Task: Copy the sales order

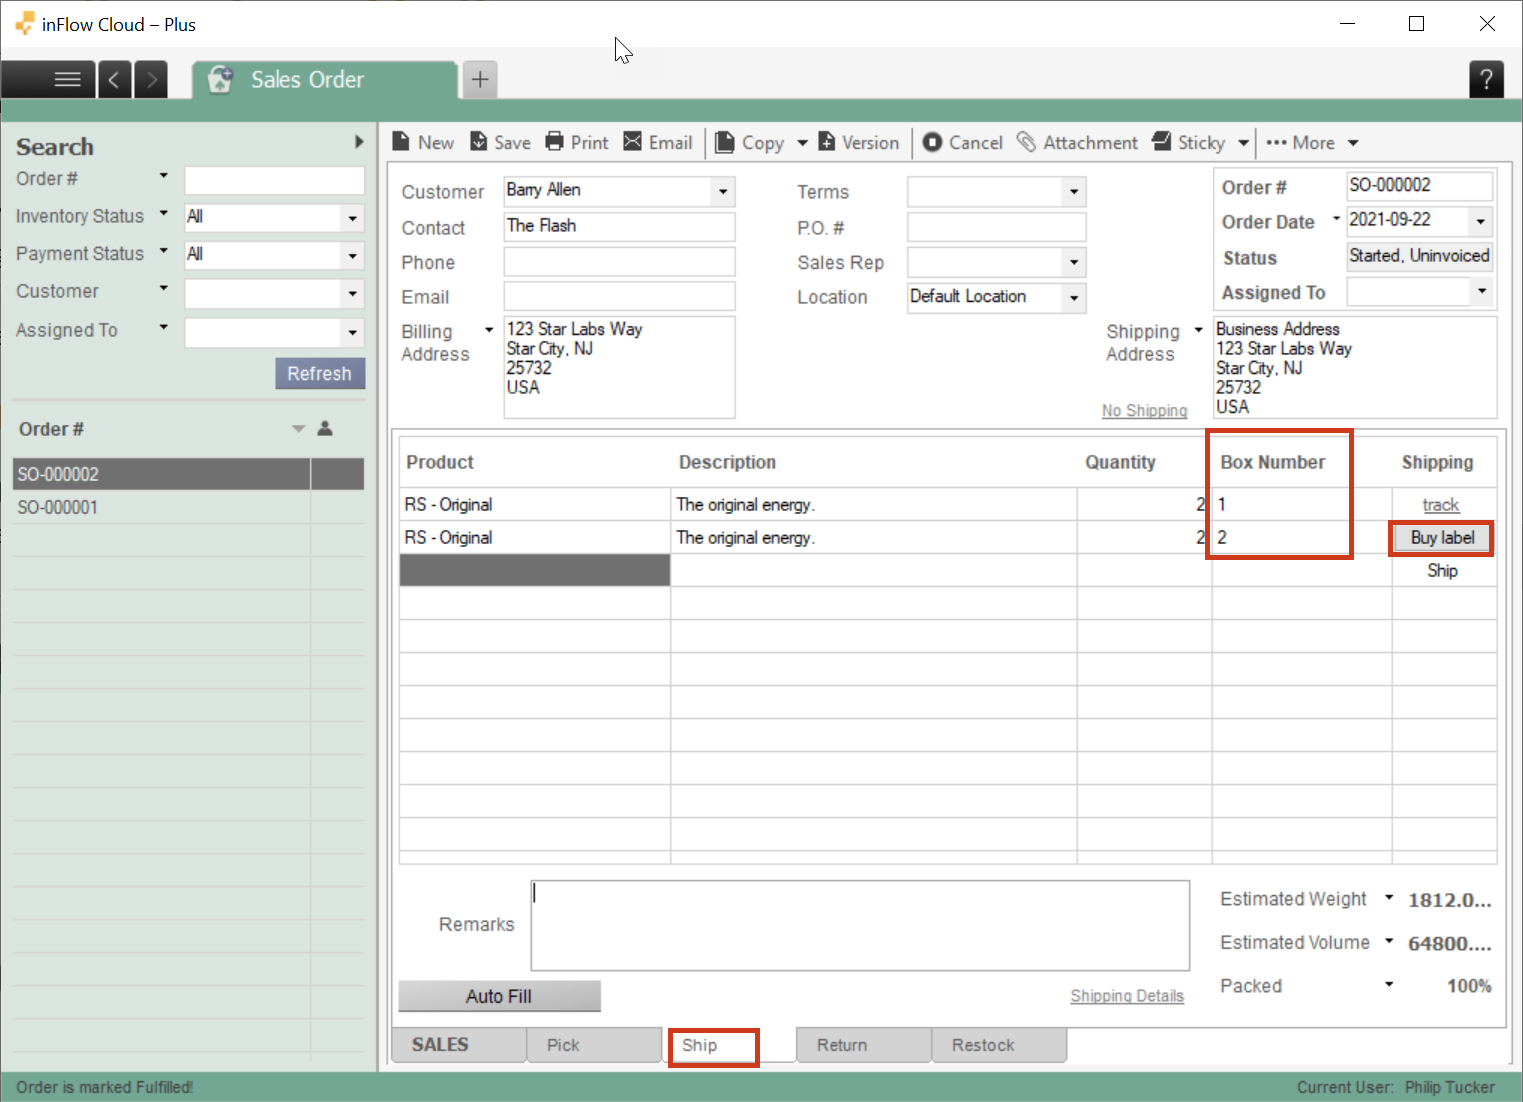Action: [750, 142]
